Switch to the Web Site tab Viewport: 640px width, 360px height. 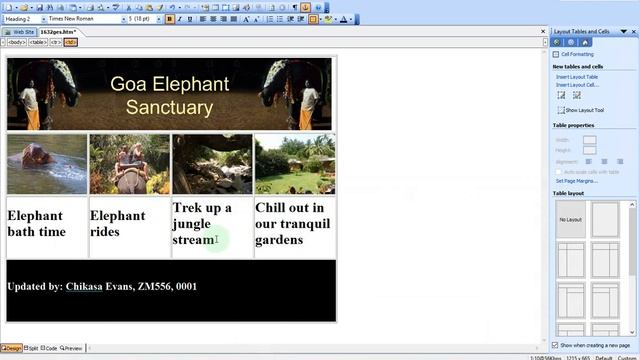19,32
